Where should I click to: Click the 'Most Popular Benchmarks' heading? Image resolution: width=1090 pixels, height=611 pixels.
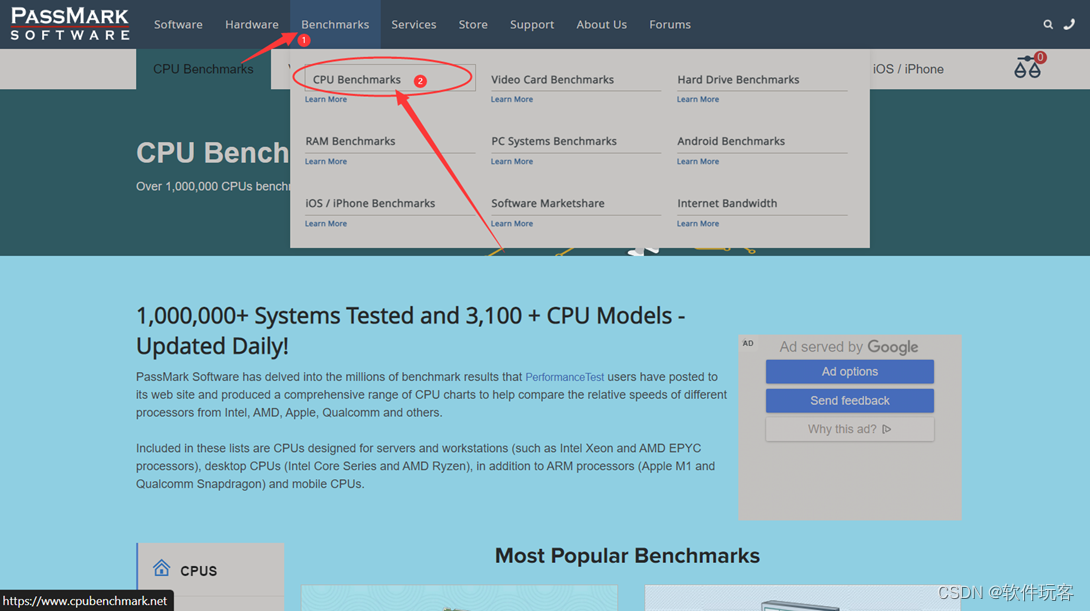(x=627, y=556)
